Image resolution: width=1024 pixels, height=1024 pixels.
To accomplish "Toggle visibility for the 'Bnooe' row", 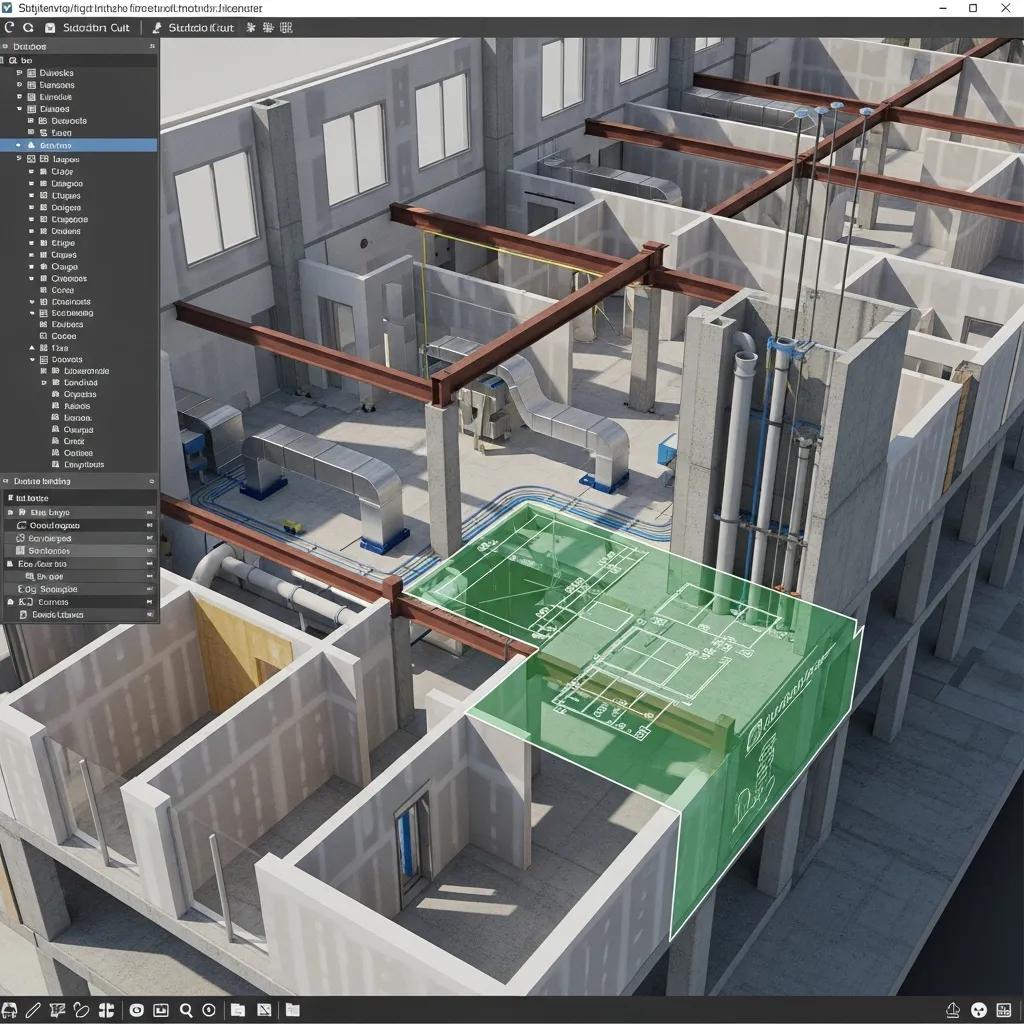I will (150, 576).
